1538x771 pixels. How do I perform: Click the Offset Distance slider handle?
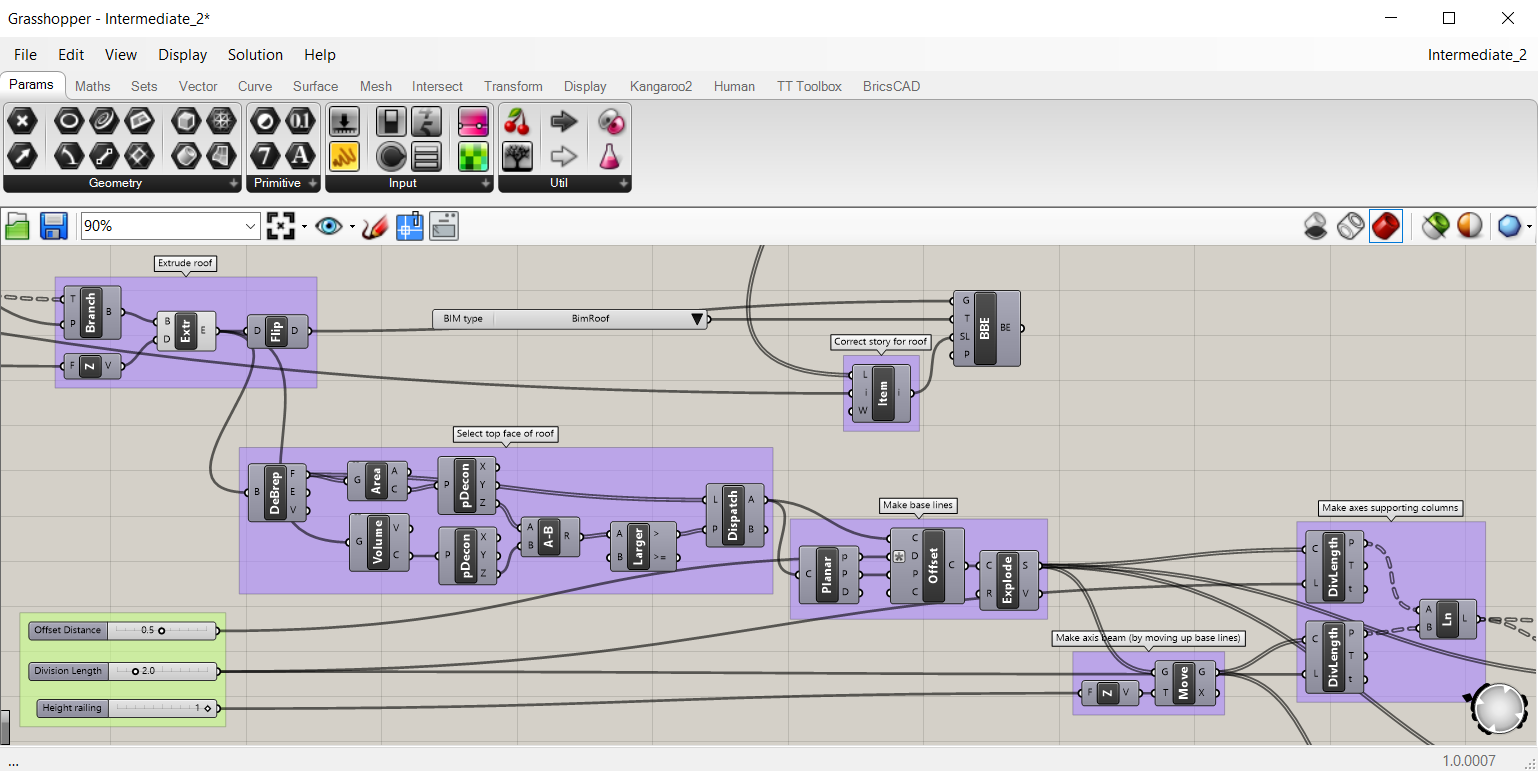coord(161,631)
